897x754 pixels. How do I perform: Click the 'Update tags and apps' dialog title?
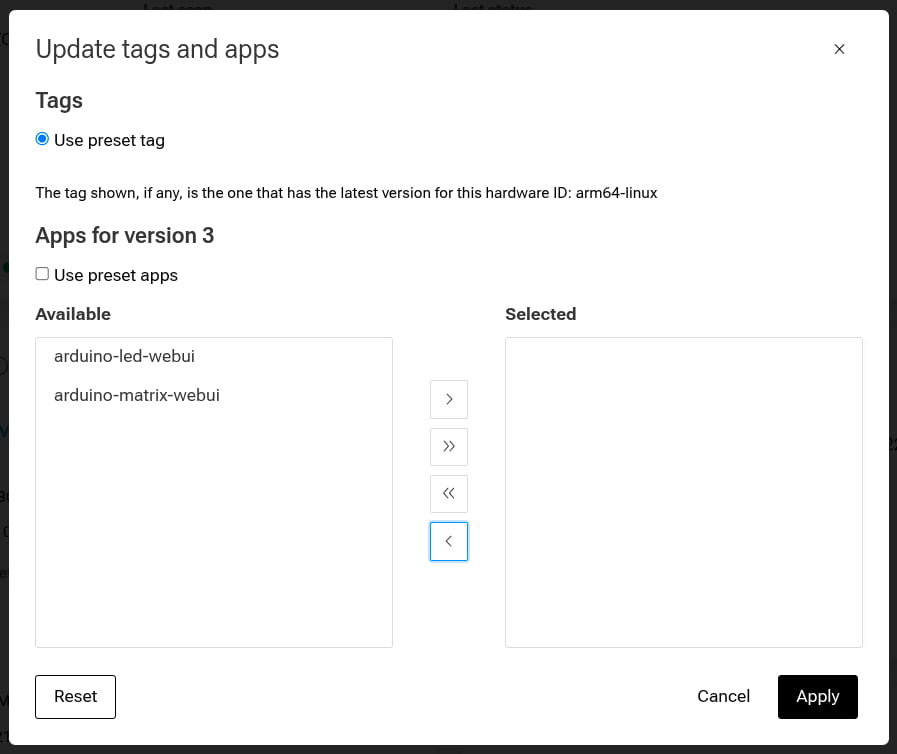157,48
